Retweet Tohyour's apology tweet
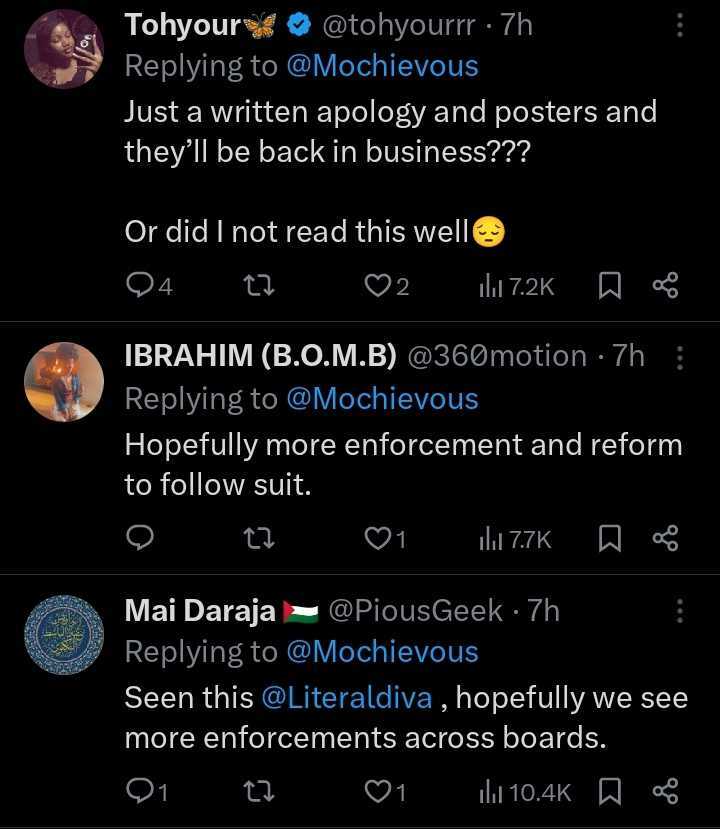 tap(258, 287)
